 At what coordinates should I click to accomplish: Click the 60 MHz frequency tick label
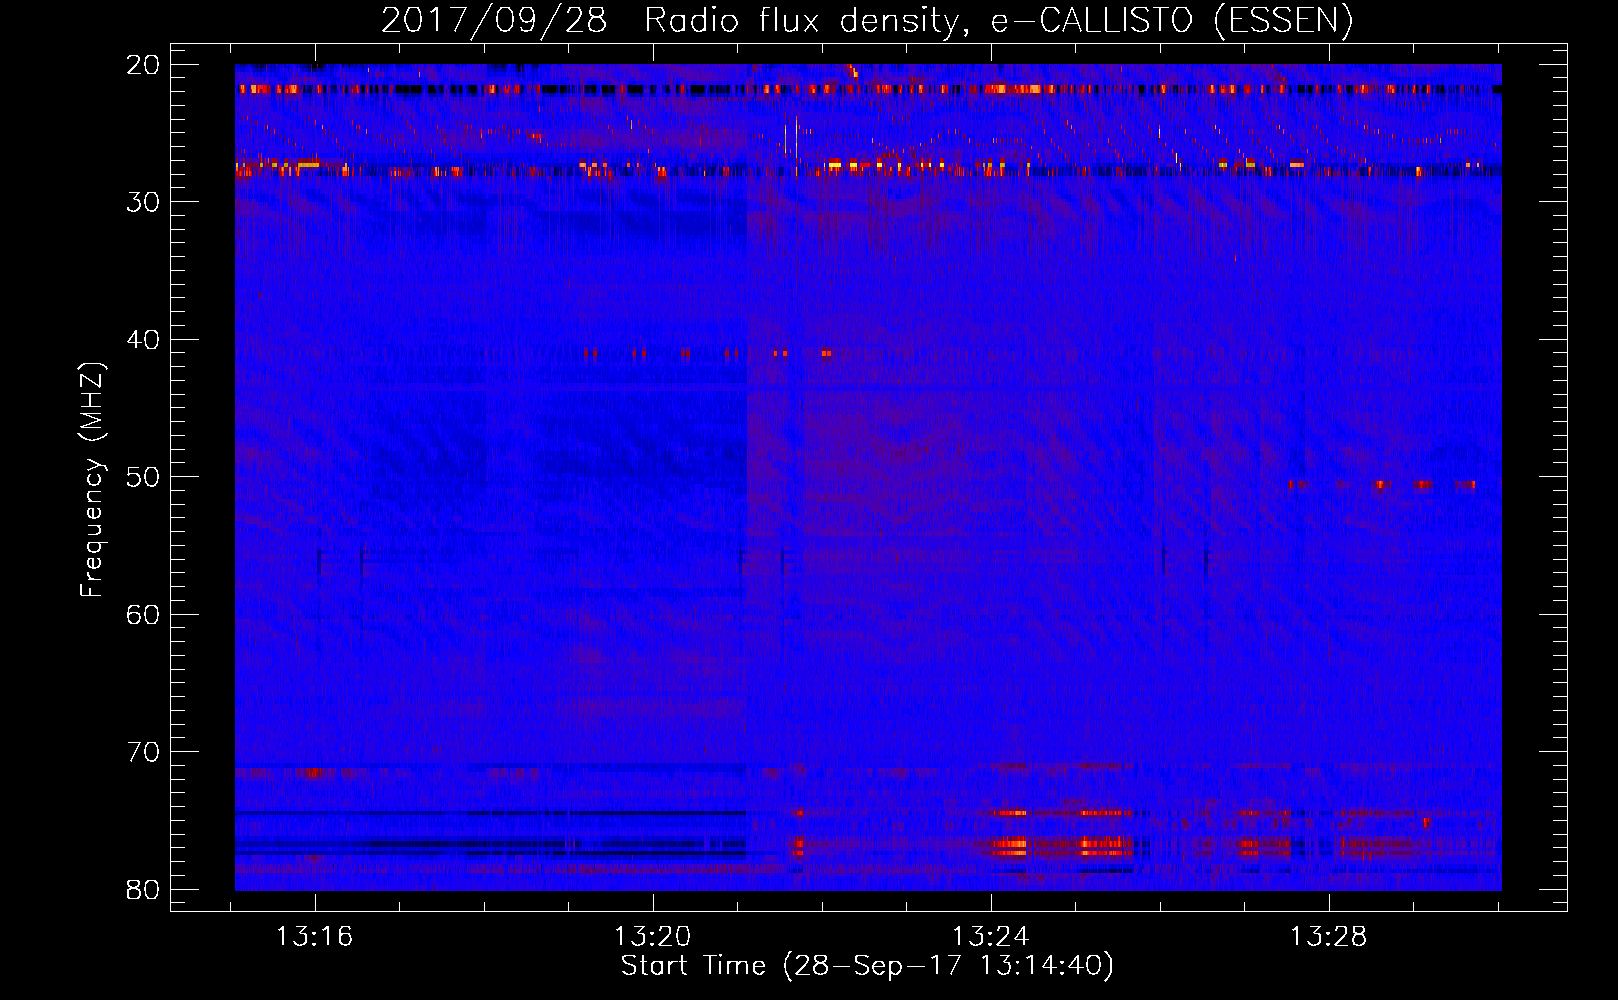click(x=144, y=614)
